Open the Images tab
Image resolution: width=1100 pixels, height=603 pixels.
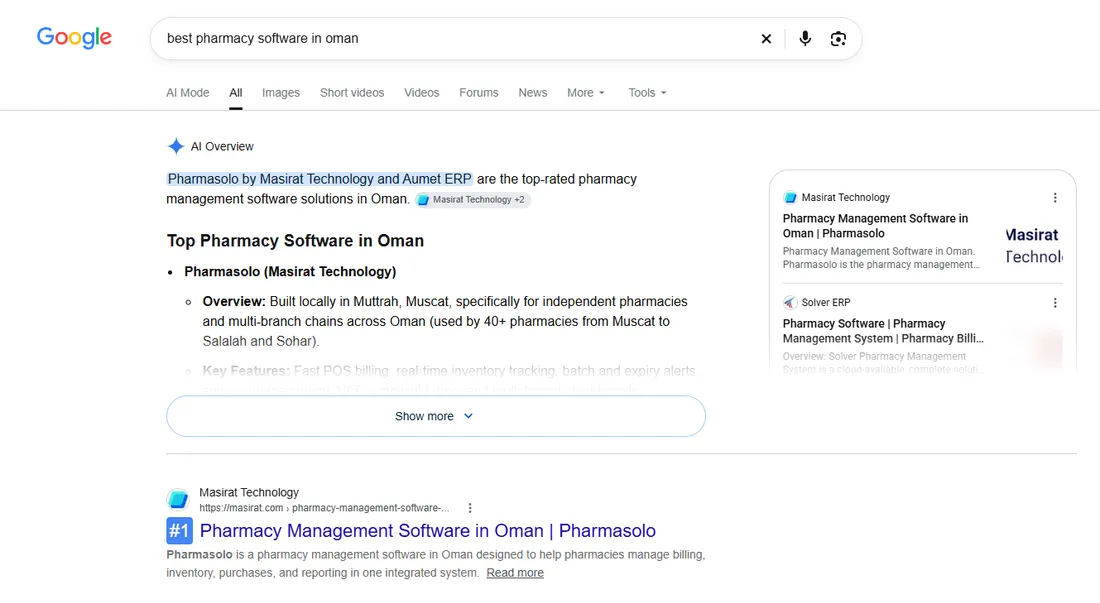pyautogui.click(x=281, y=93)
